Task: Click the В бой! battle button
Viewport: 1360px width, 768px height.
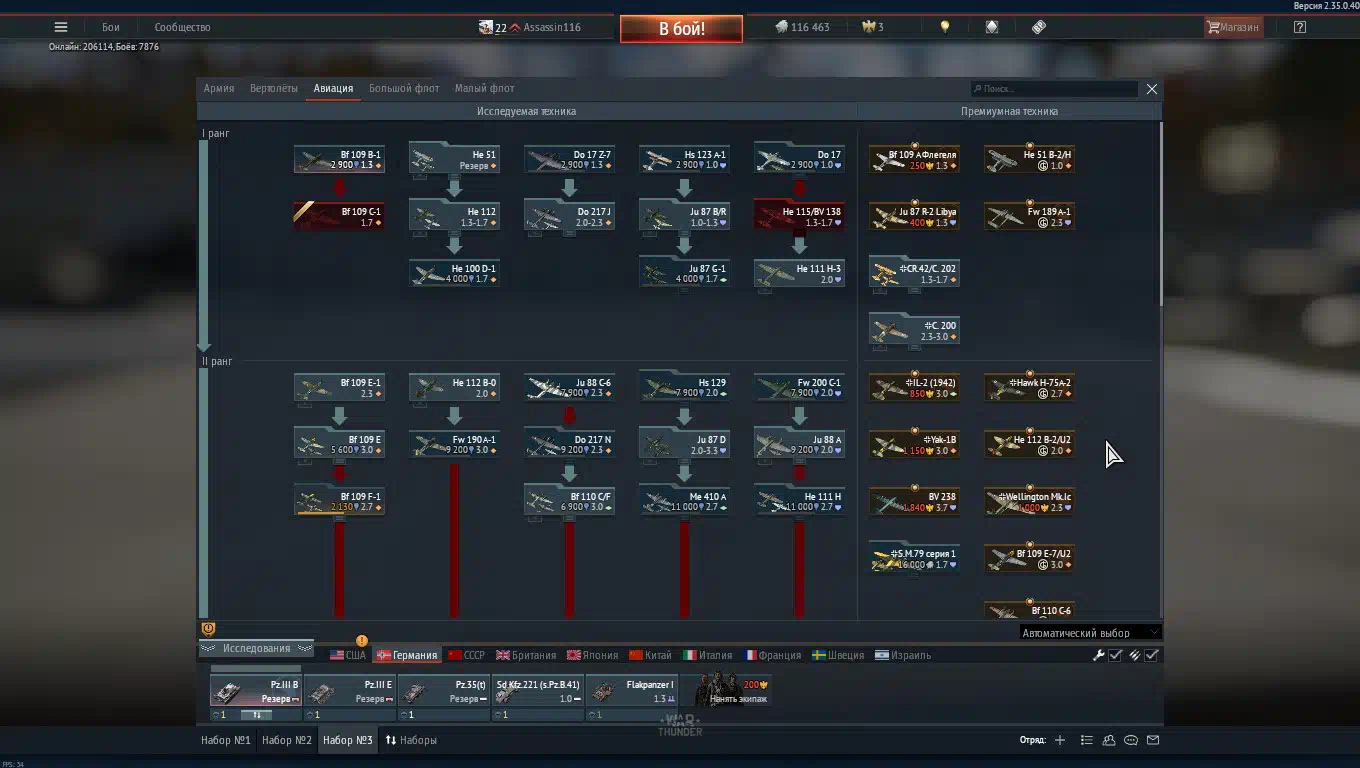Action: [681, 29]
